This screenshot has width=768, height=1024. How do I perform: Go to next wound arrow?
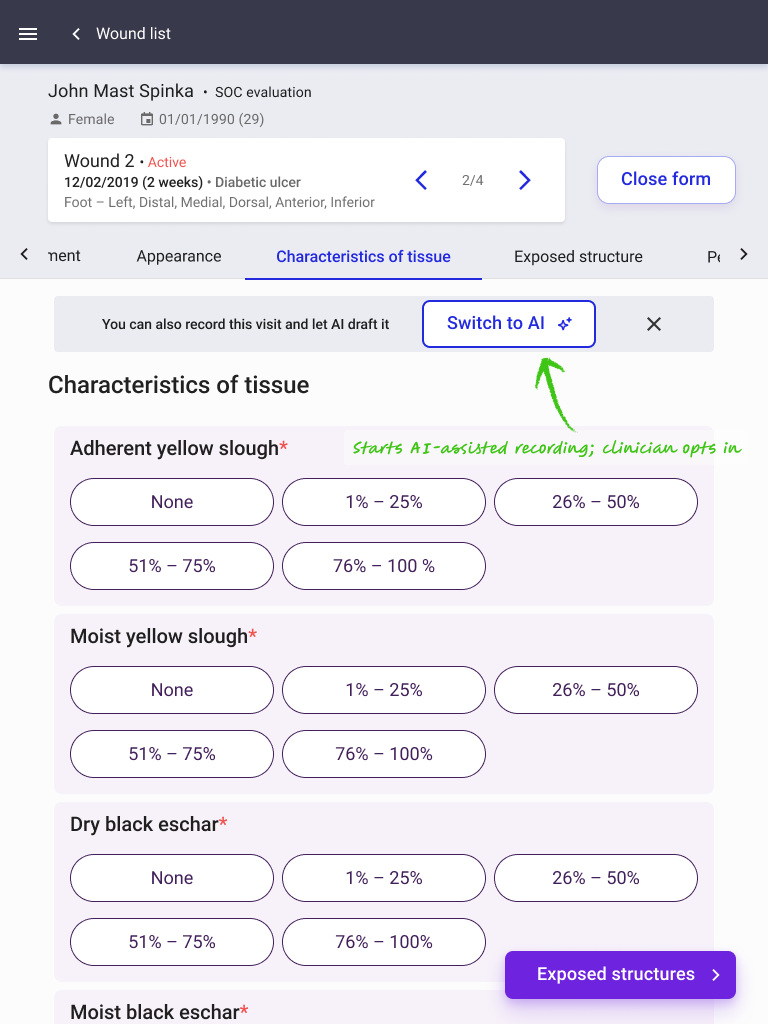[524, 180]
